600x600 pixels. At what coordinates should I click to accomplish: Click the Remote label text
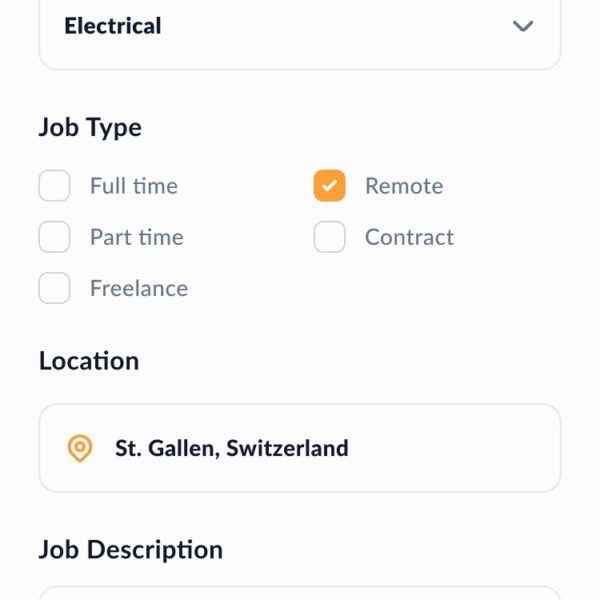click(404, 186)
